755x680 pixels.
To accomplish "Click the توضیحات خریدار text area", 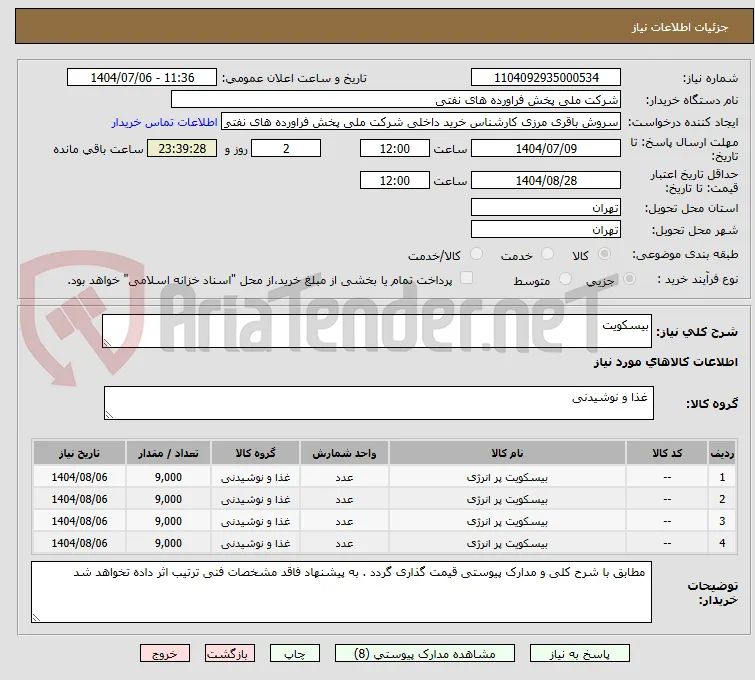I will 341,592.
